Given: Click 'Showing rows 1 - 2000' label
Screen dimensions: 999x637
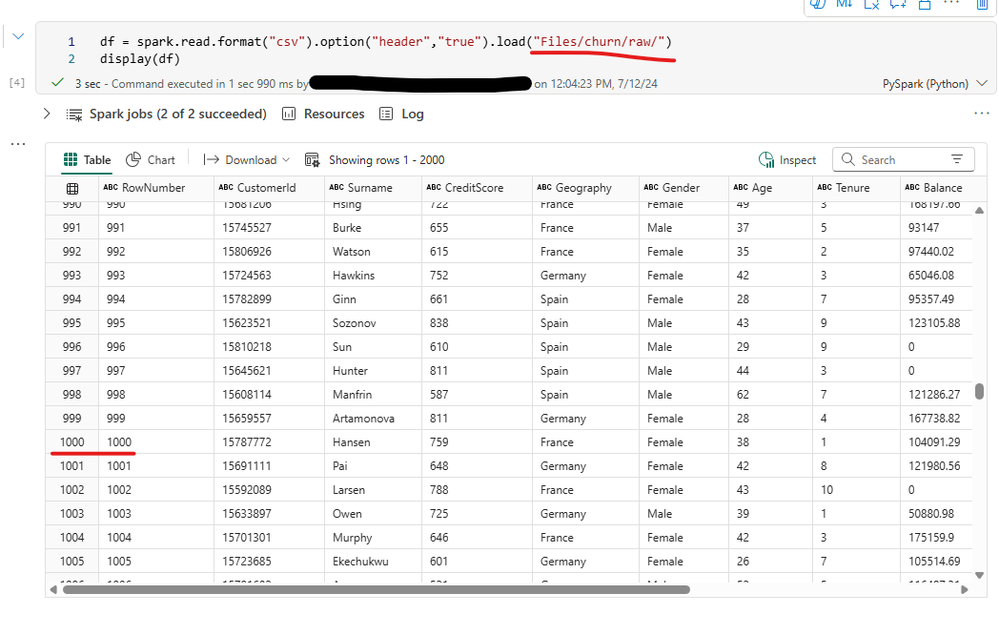Looking at the screenshot, I should [x=387, y=160].
